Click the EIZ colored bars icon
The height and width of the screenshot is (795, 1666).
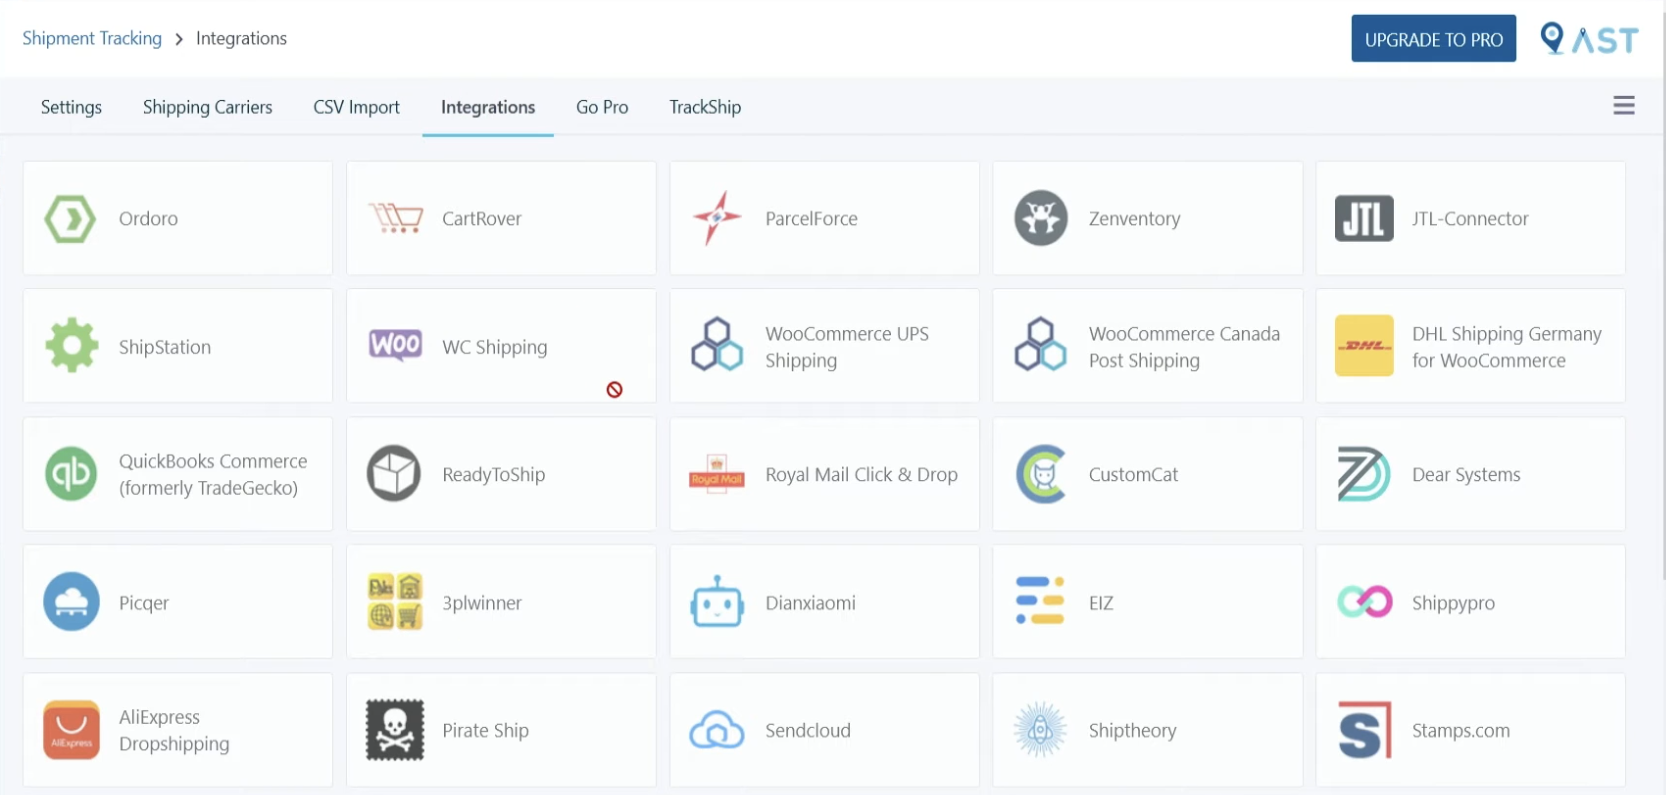[1040, 601]
